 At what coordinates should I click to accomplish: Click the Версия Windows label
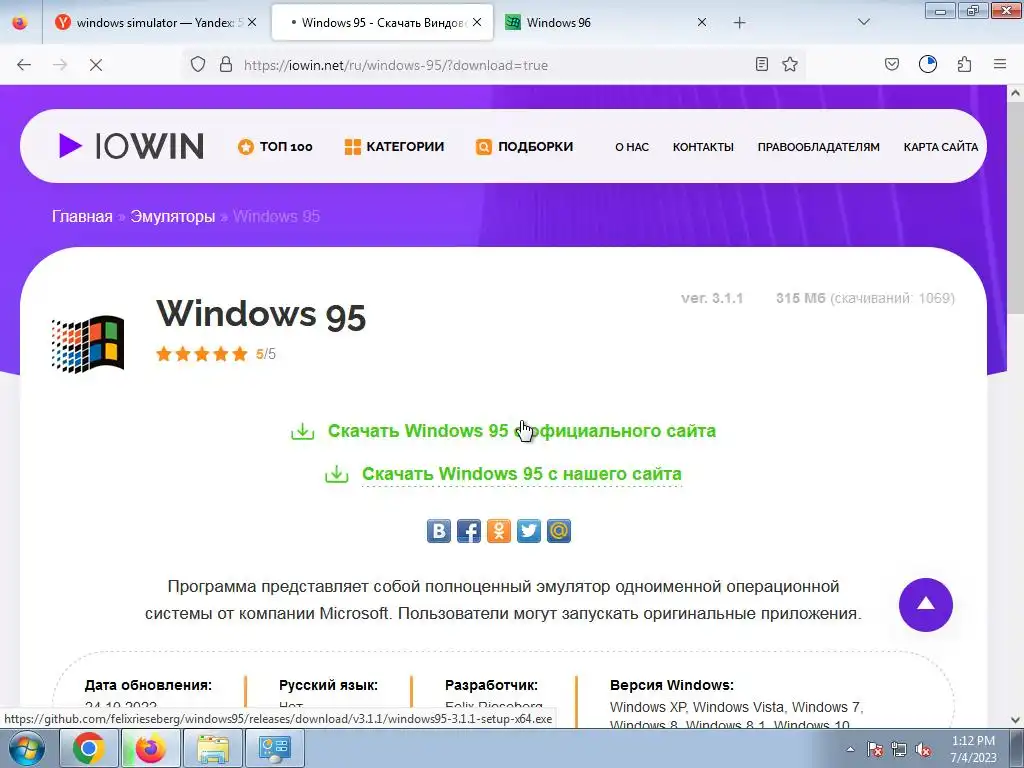point(672,685)
